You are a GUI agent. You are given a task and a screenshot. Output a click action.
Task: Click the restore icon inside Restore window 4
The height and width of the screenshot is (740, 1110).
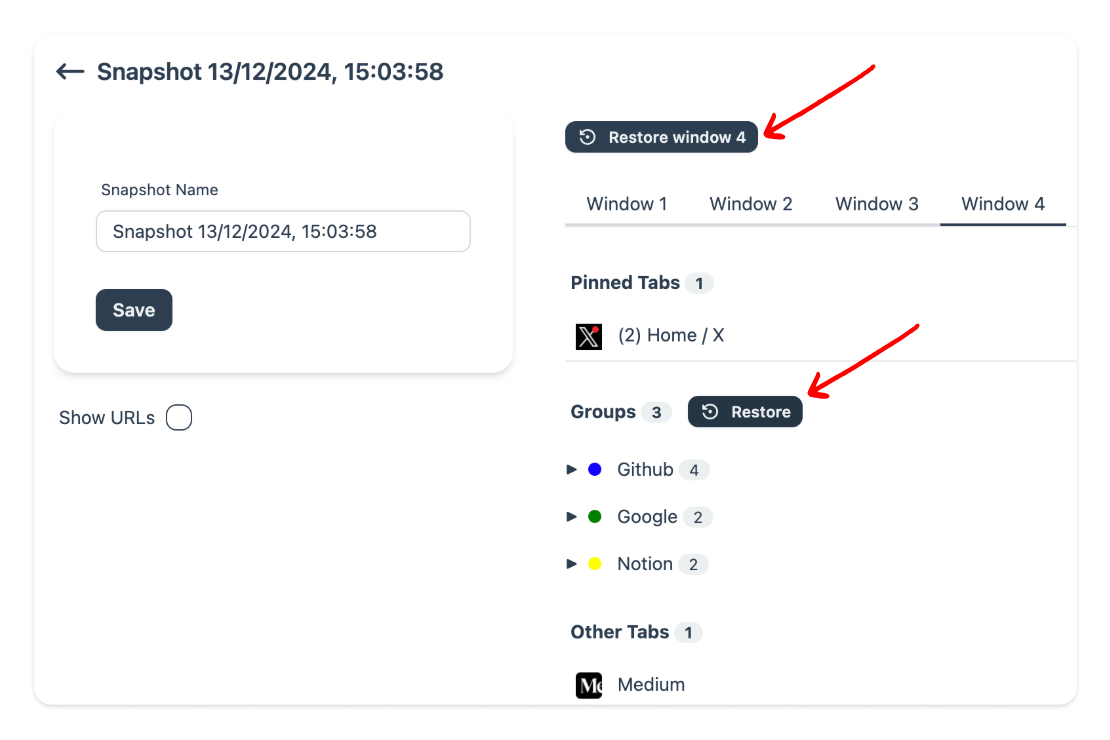coord(585,137)
